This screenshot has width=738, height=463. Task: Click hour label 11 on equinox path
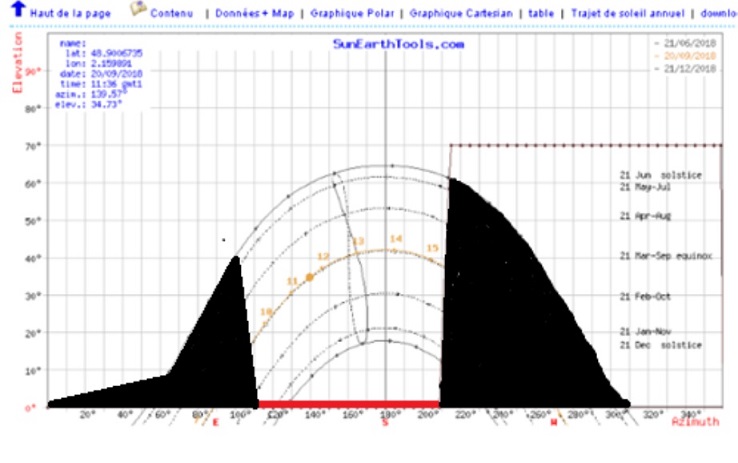point(292,281)
